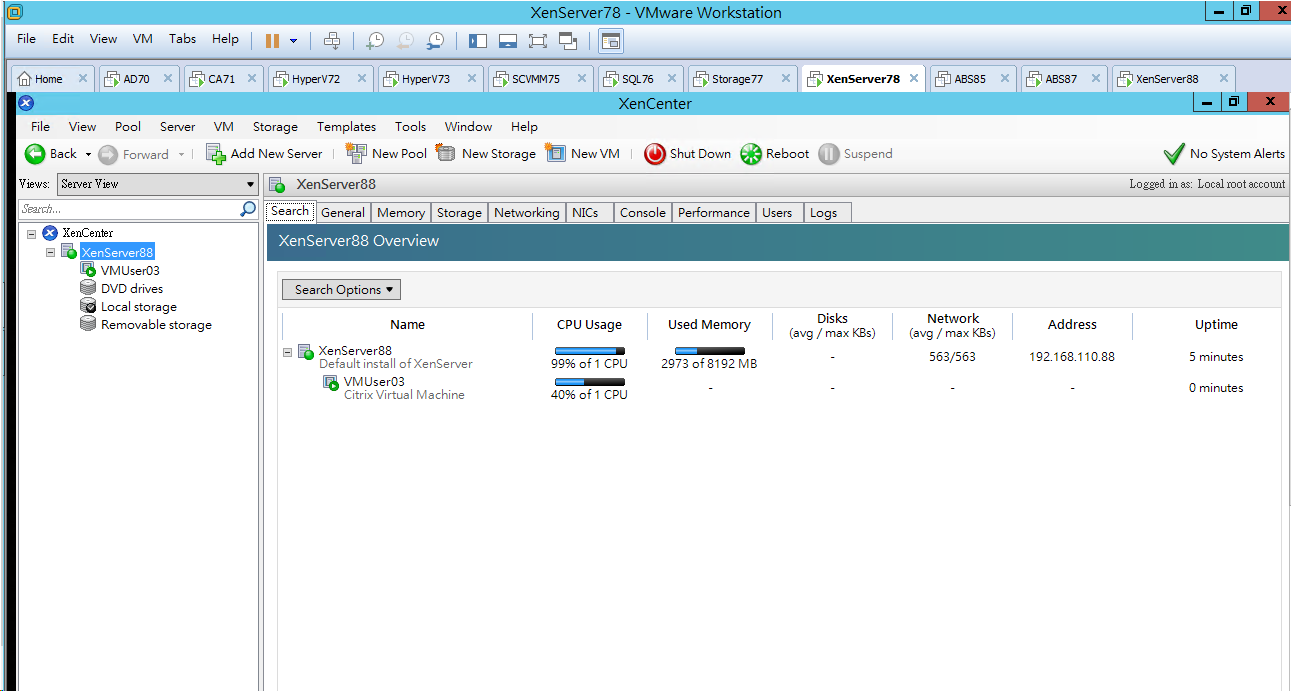Click the magnifier search icon
This screenshot has width=1291, height=691.
click(x=248, y=209)
